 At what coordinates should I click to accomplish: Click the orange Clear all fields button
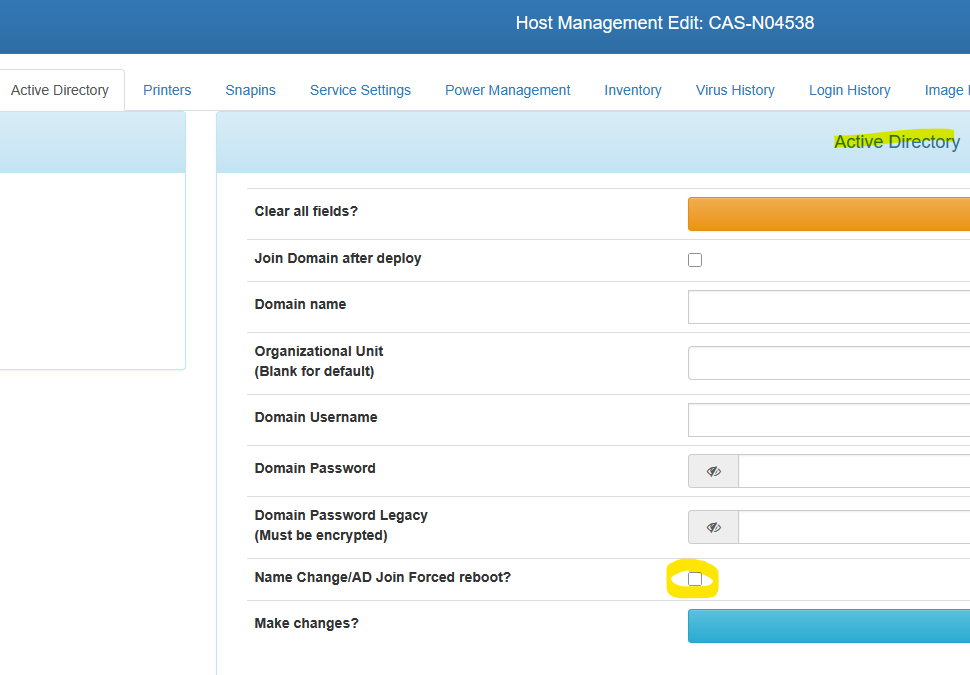point(829,214)
